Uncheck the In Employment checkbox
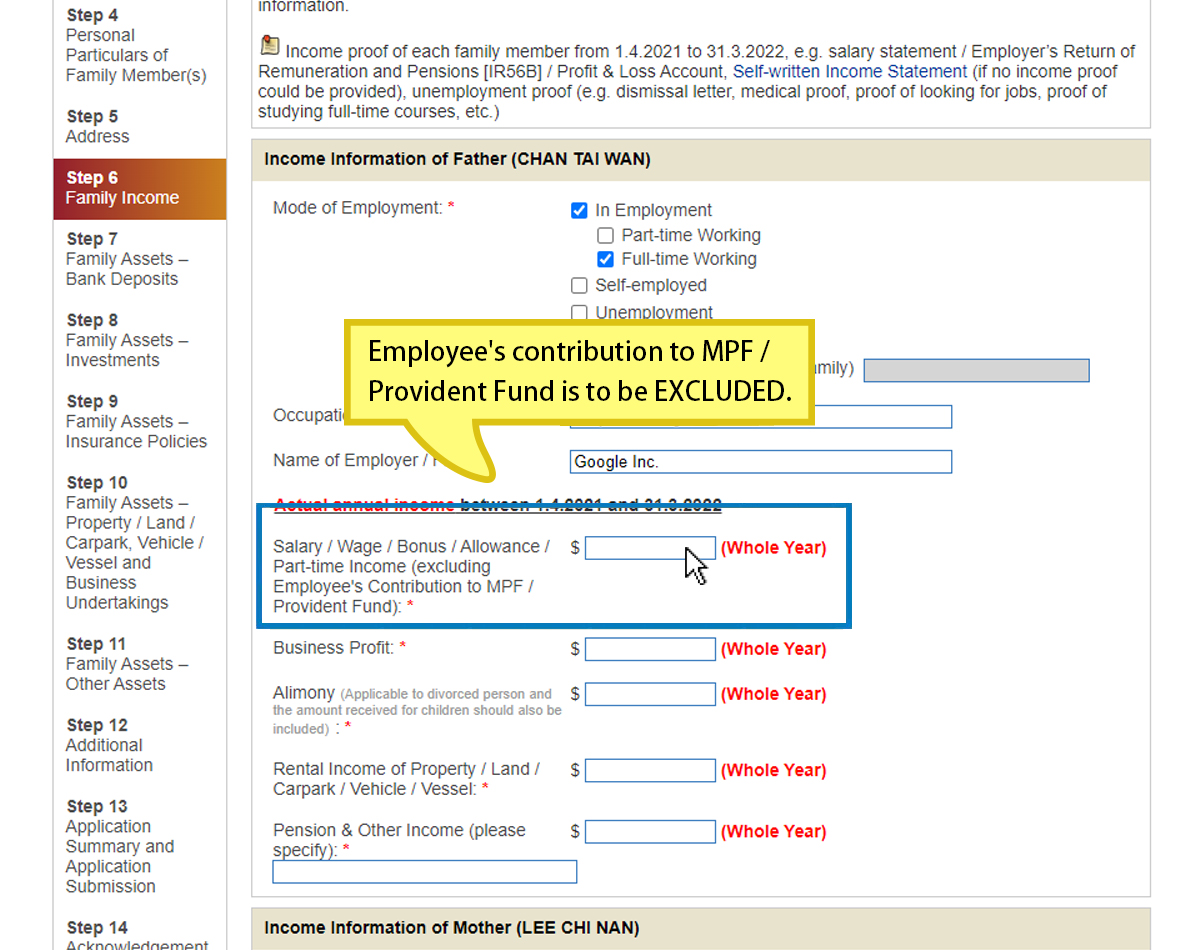The image size is (1200, 950). (x=579, y=210)
